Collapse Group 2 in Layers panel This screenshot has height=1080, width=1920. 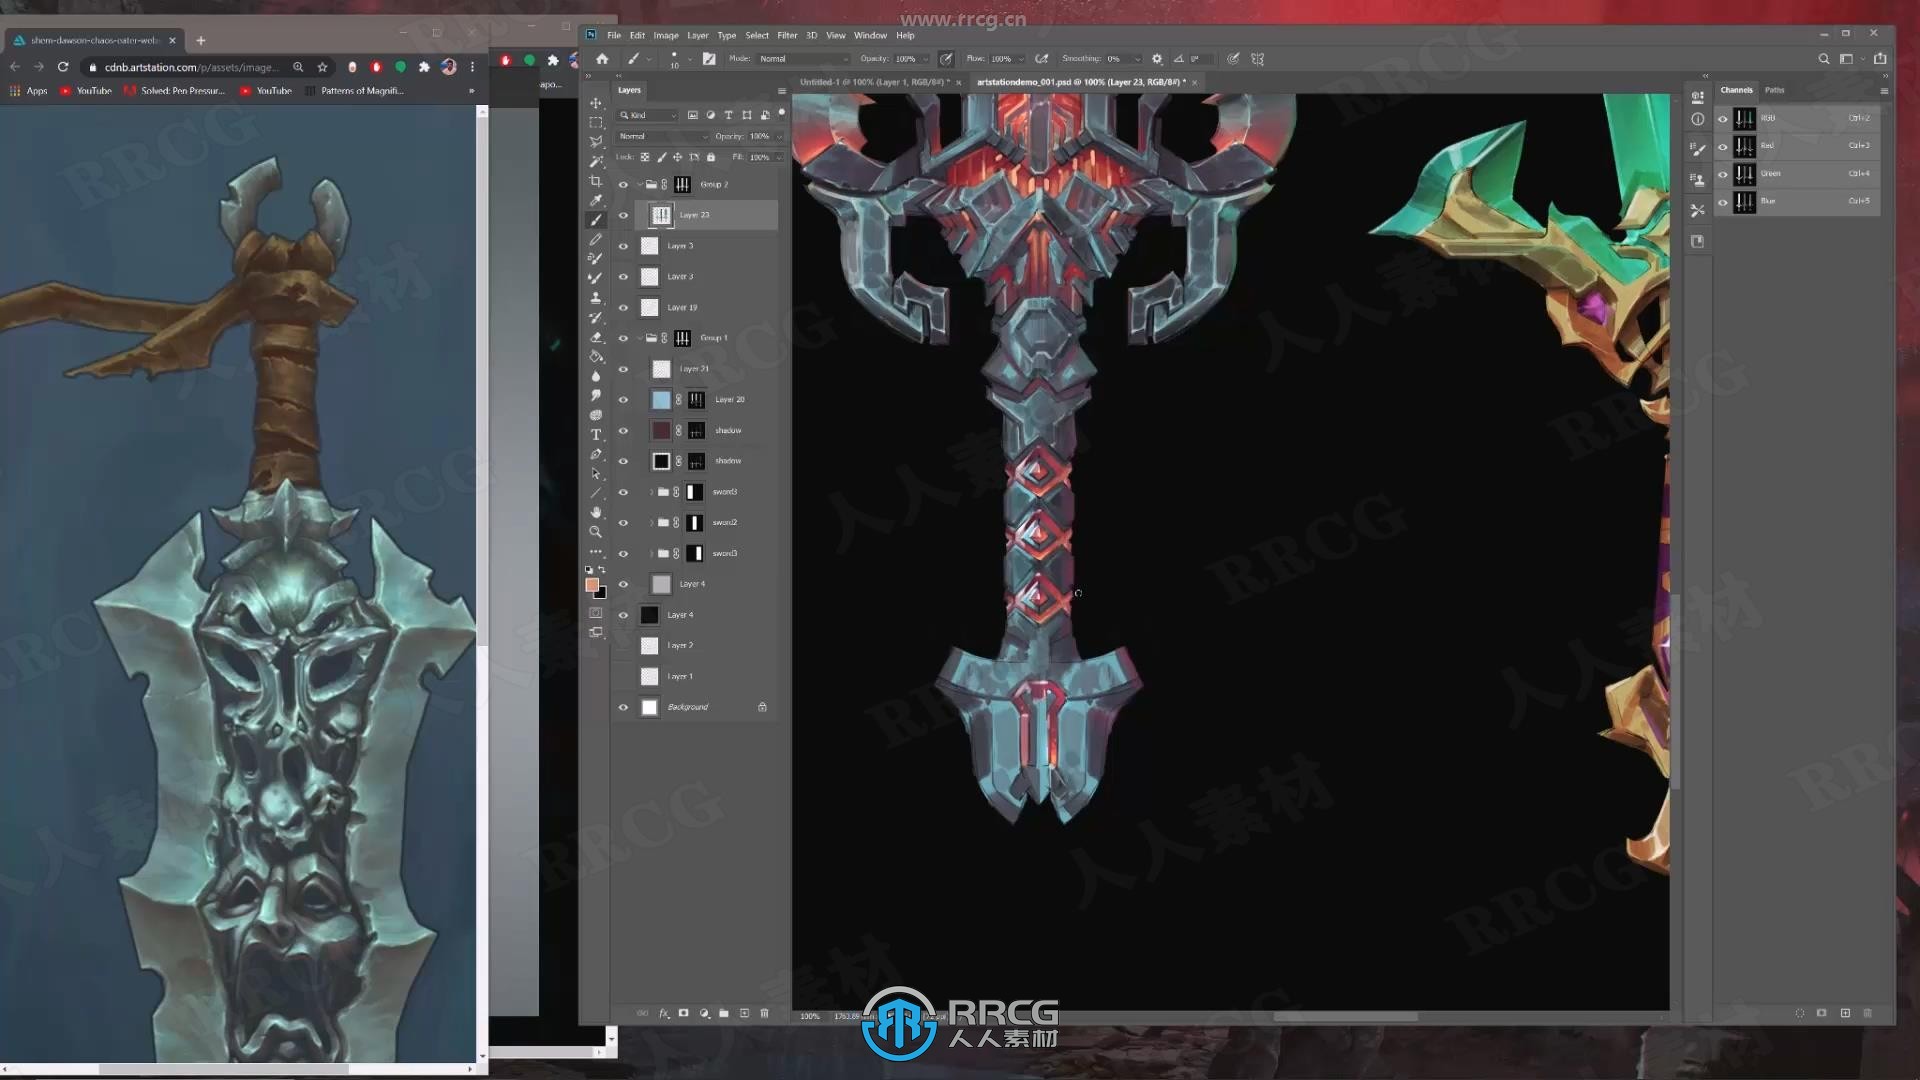coord(640,185)
